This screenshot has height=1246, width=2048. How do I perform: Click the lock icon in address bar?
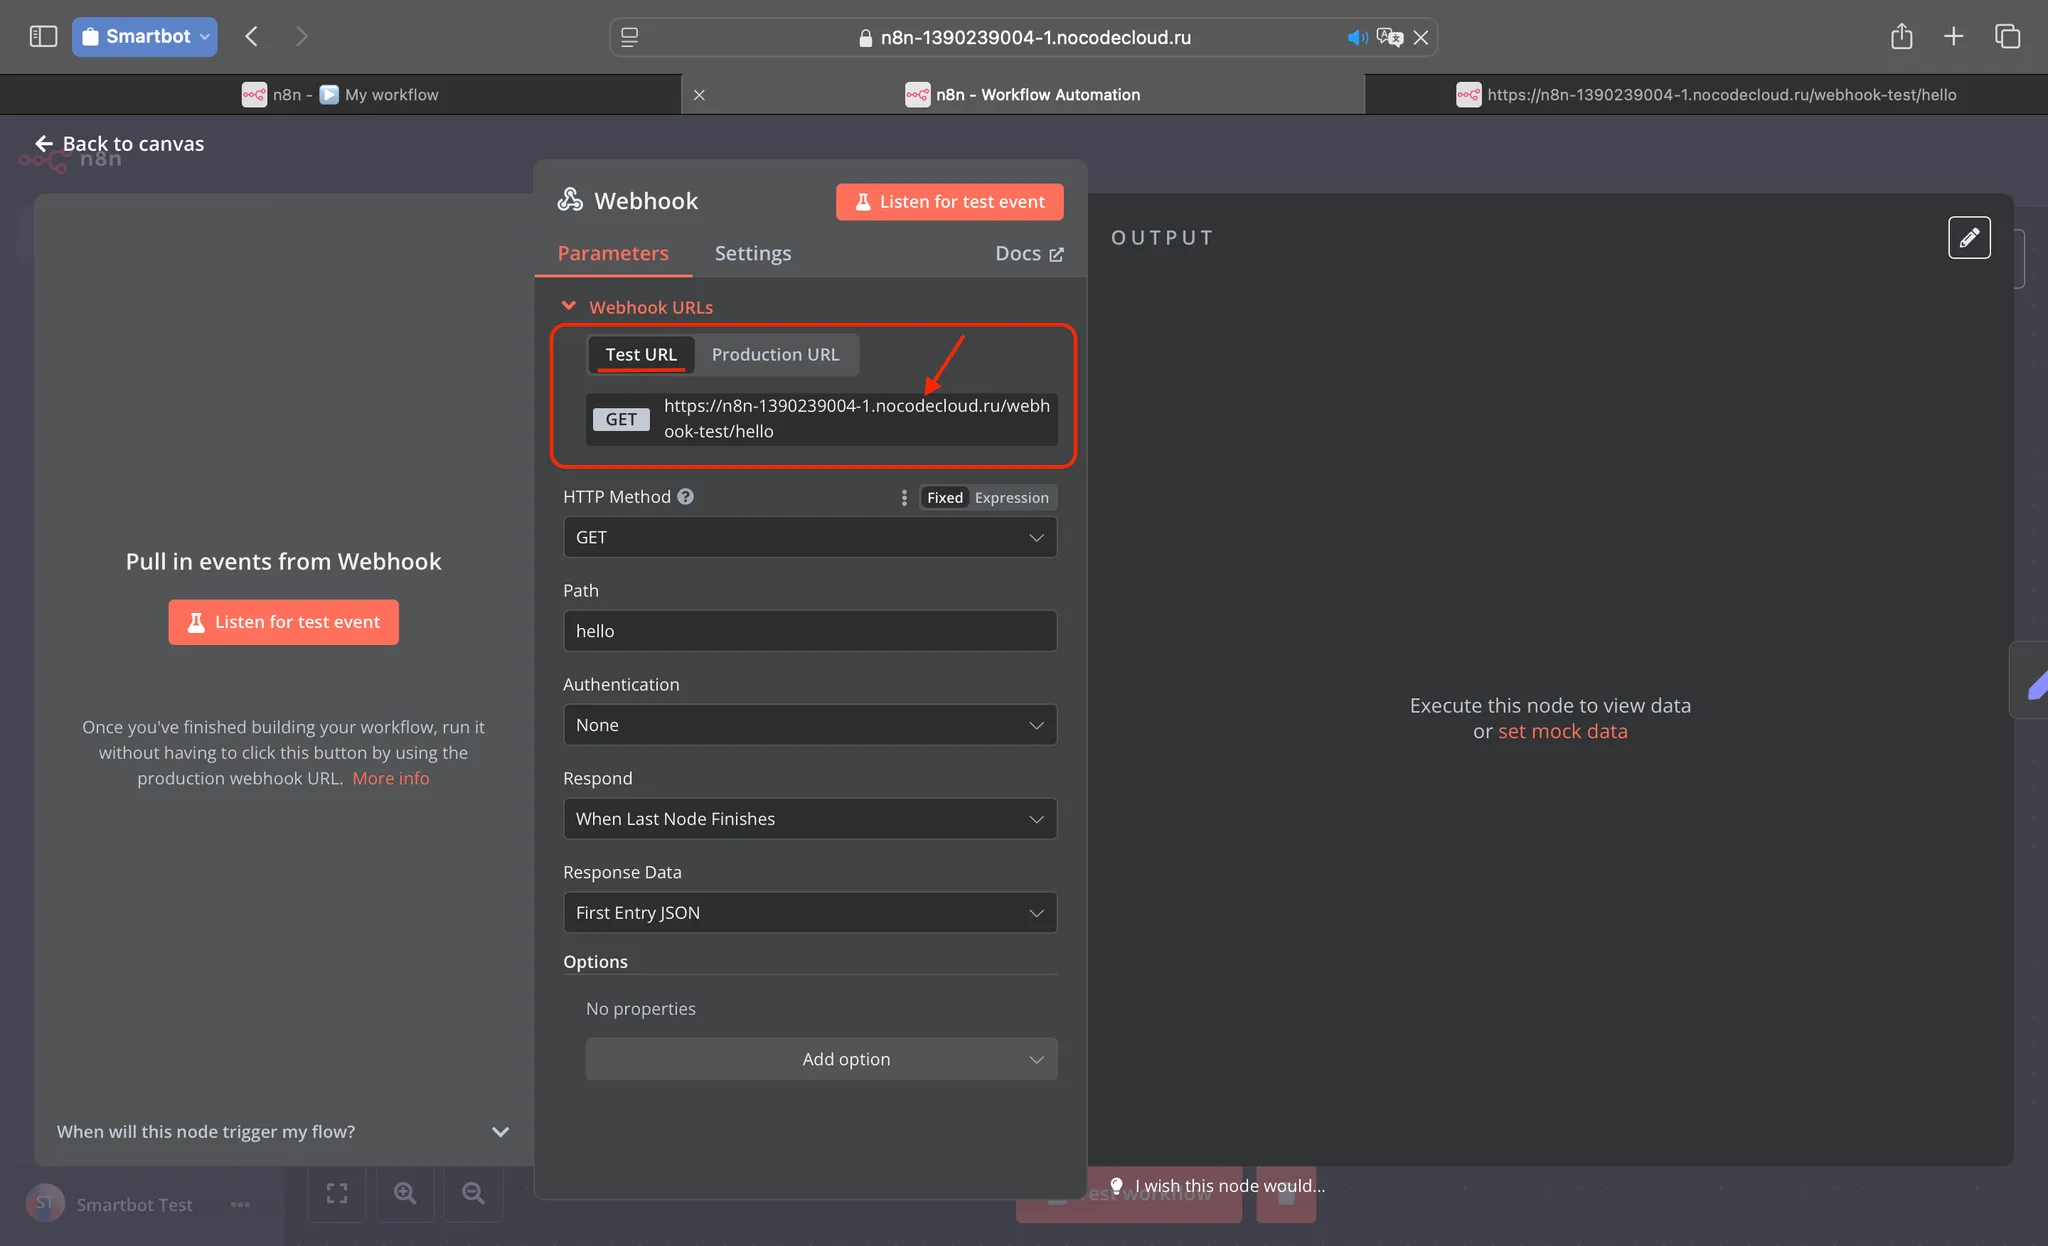[866, 38]
